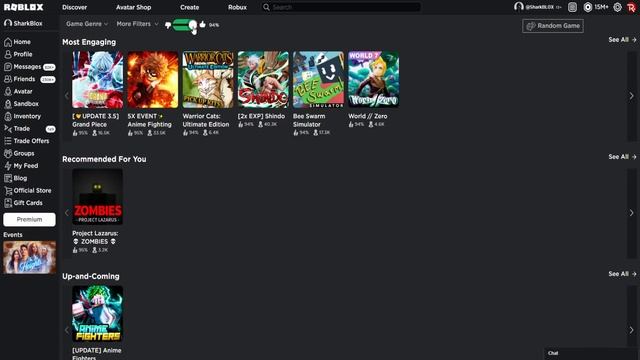This screenshot has width=640, height=360.
Task: Open the Avatar Shop tab
Action: pyautogui.click(x=133, y=7)
